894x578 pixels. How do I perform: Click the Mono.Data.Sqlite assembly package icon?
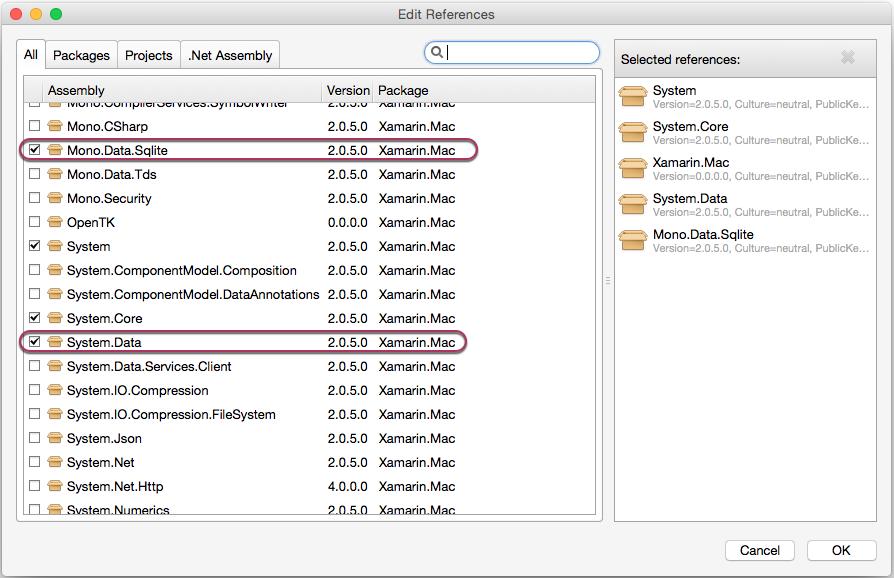[x=55, y=150]
